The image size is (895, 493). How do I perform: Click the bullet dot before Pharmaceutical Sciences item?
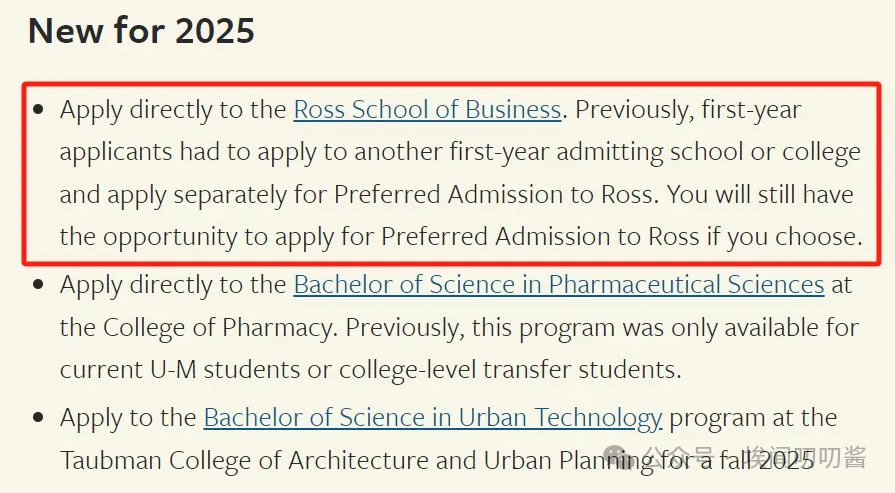pos(39,284)
